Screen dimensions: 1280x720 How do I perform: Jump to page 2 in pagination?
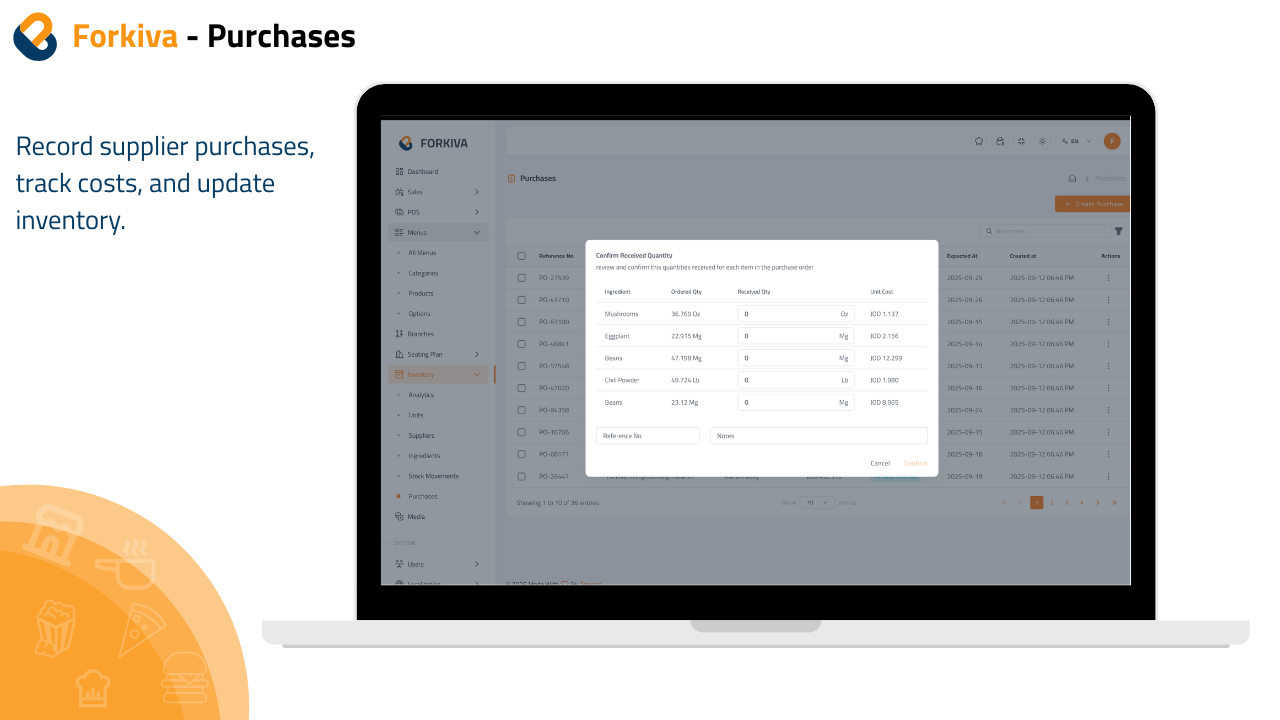click(1051, 502)
